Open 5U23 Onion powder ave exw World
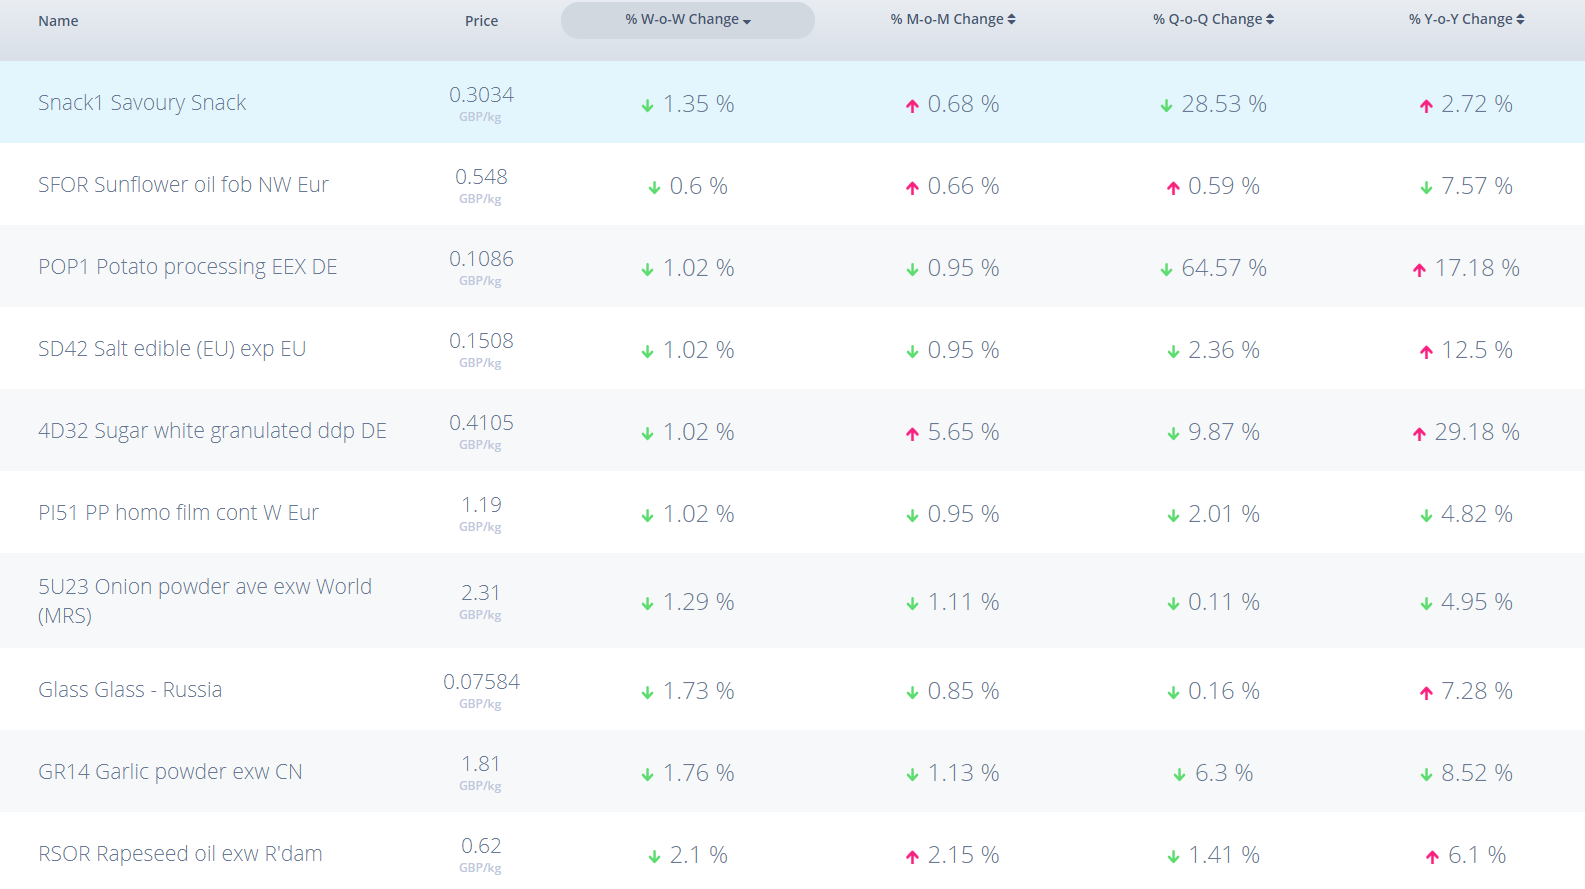The image size is (1585, 889). coord(205,601)
